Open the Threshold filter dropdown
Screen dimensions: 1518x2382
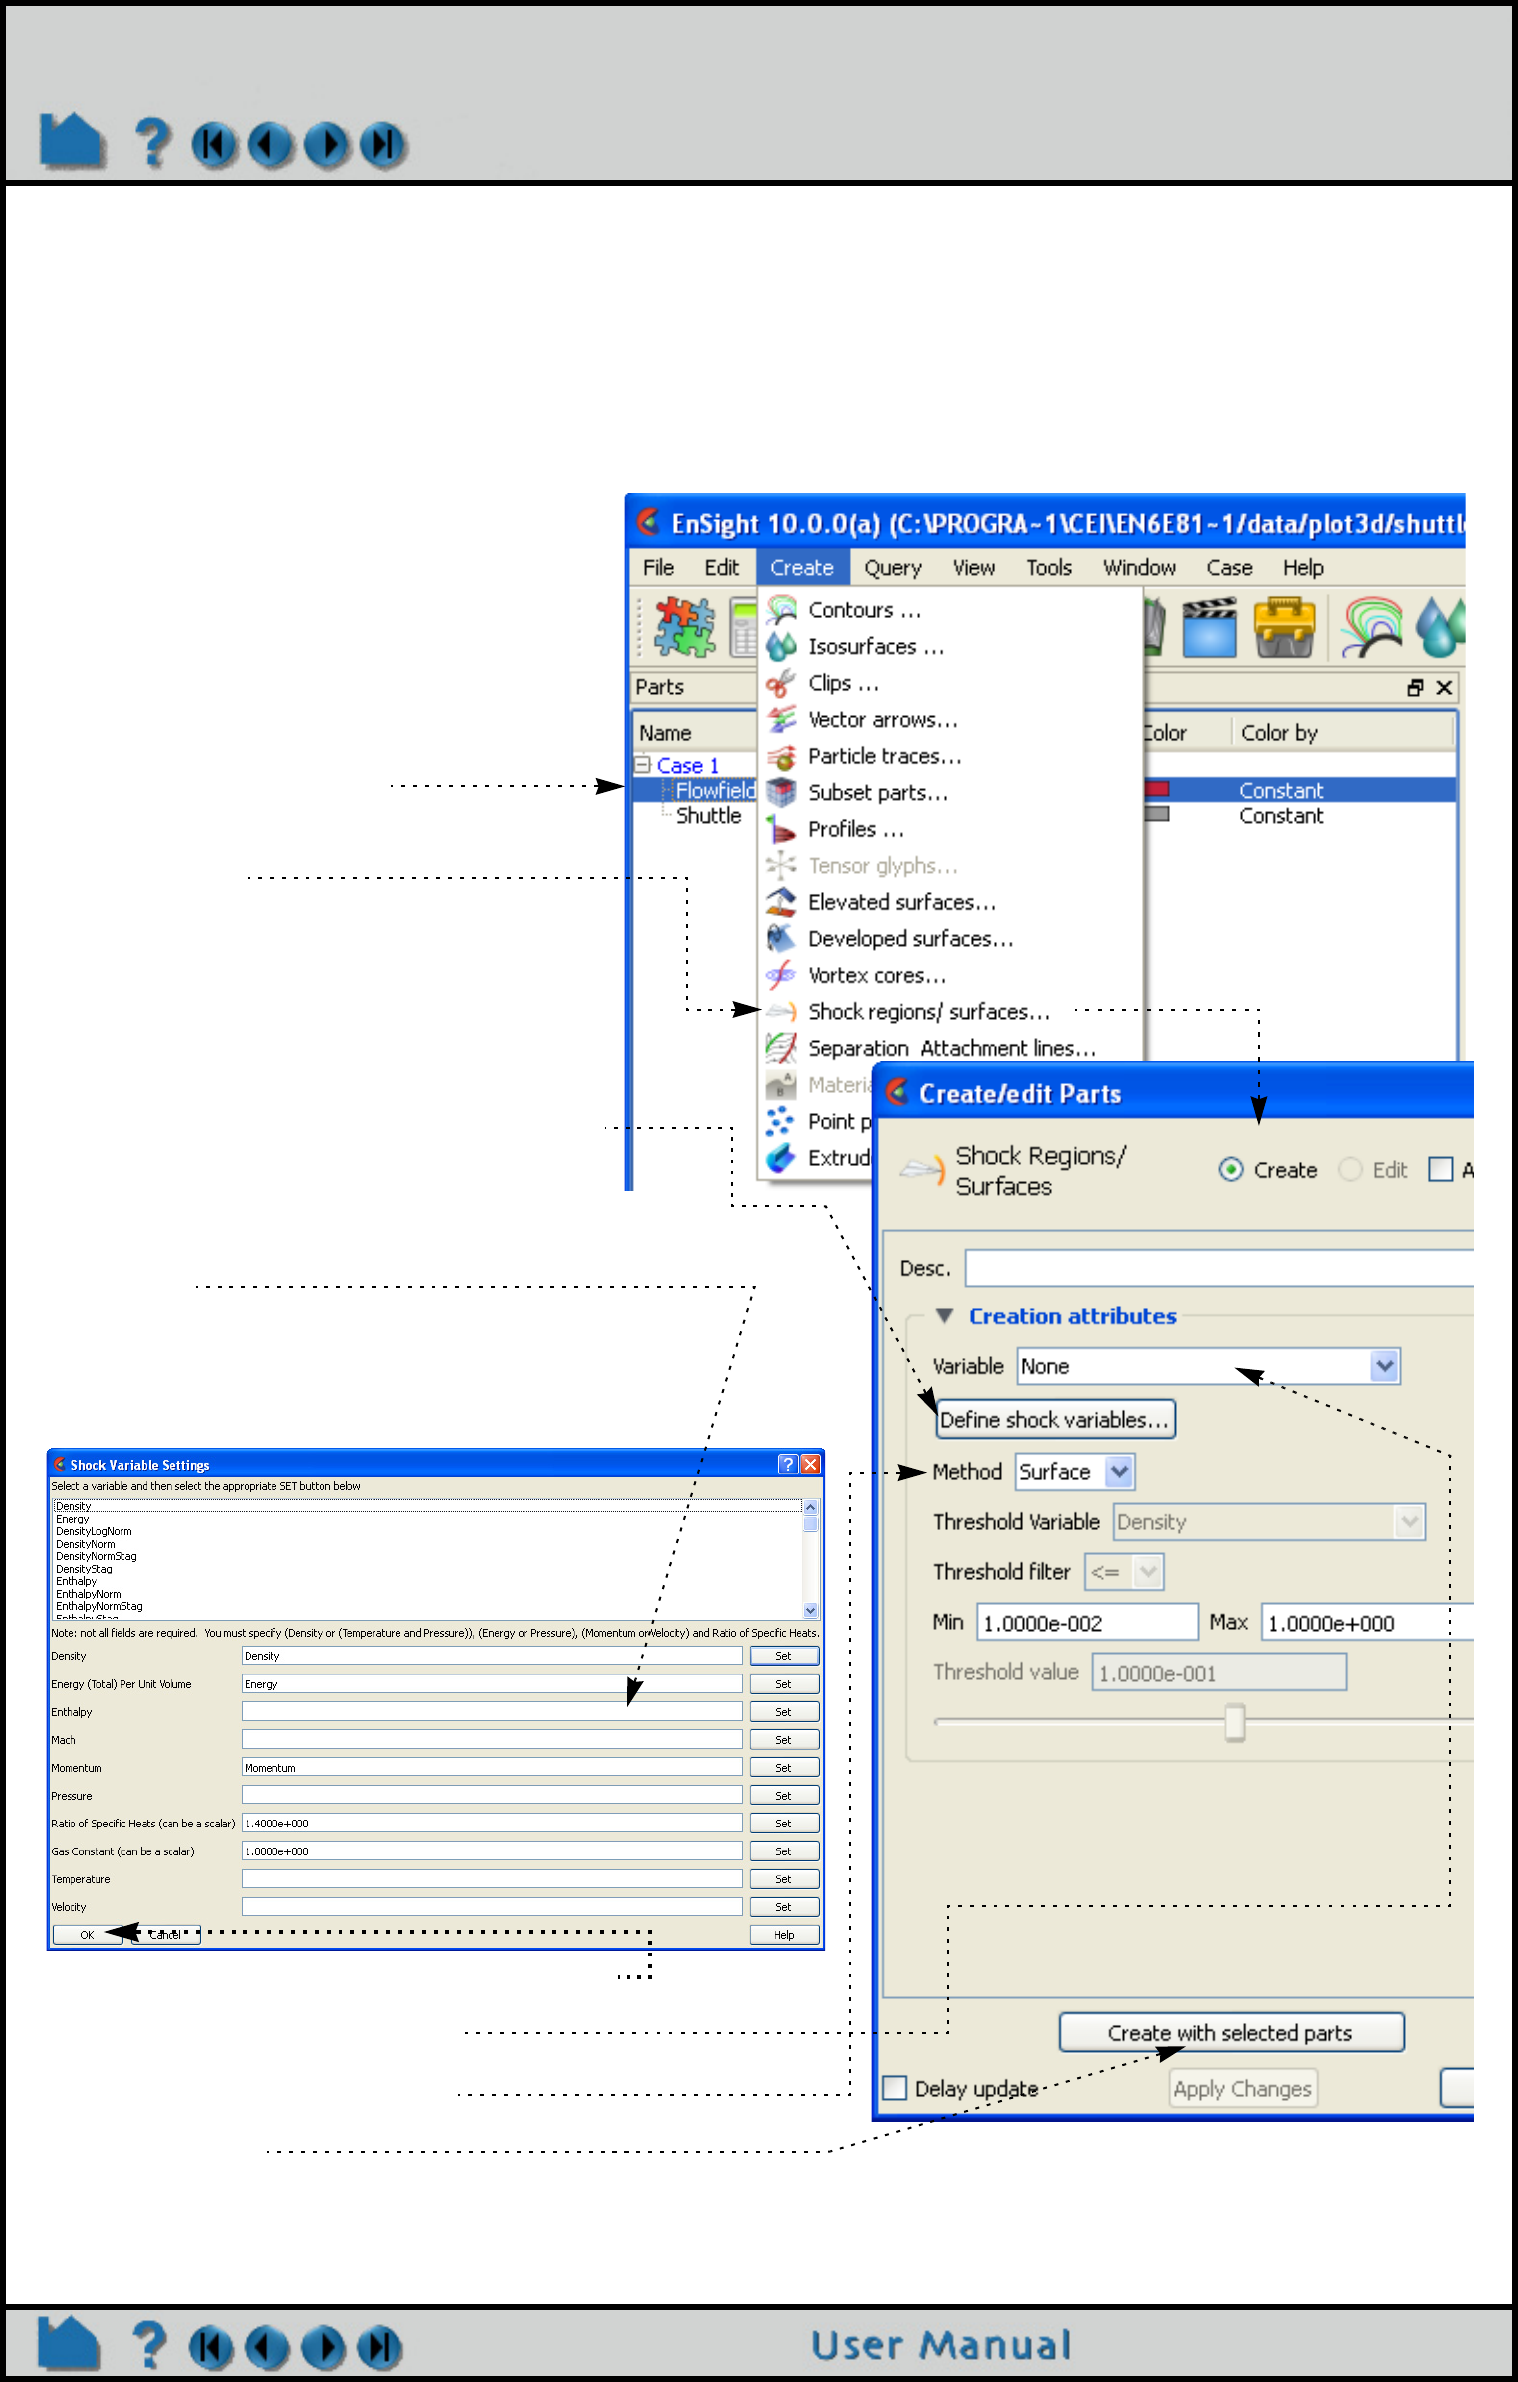pyautogui.click(x=1124, y=1572)
